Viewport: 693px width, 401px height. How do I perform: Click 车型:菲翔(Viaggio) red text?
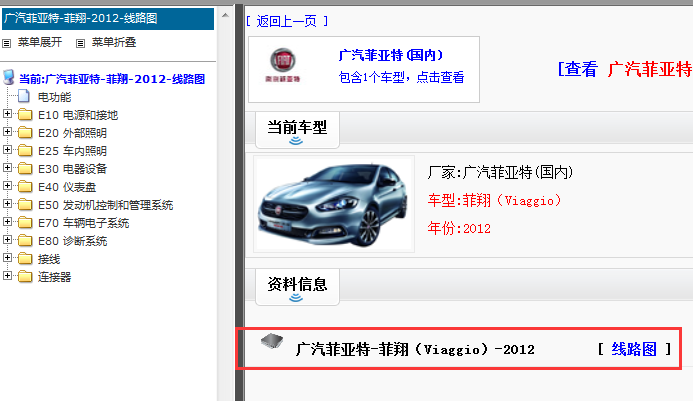[494, 201]
